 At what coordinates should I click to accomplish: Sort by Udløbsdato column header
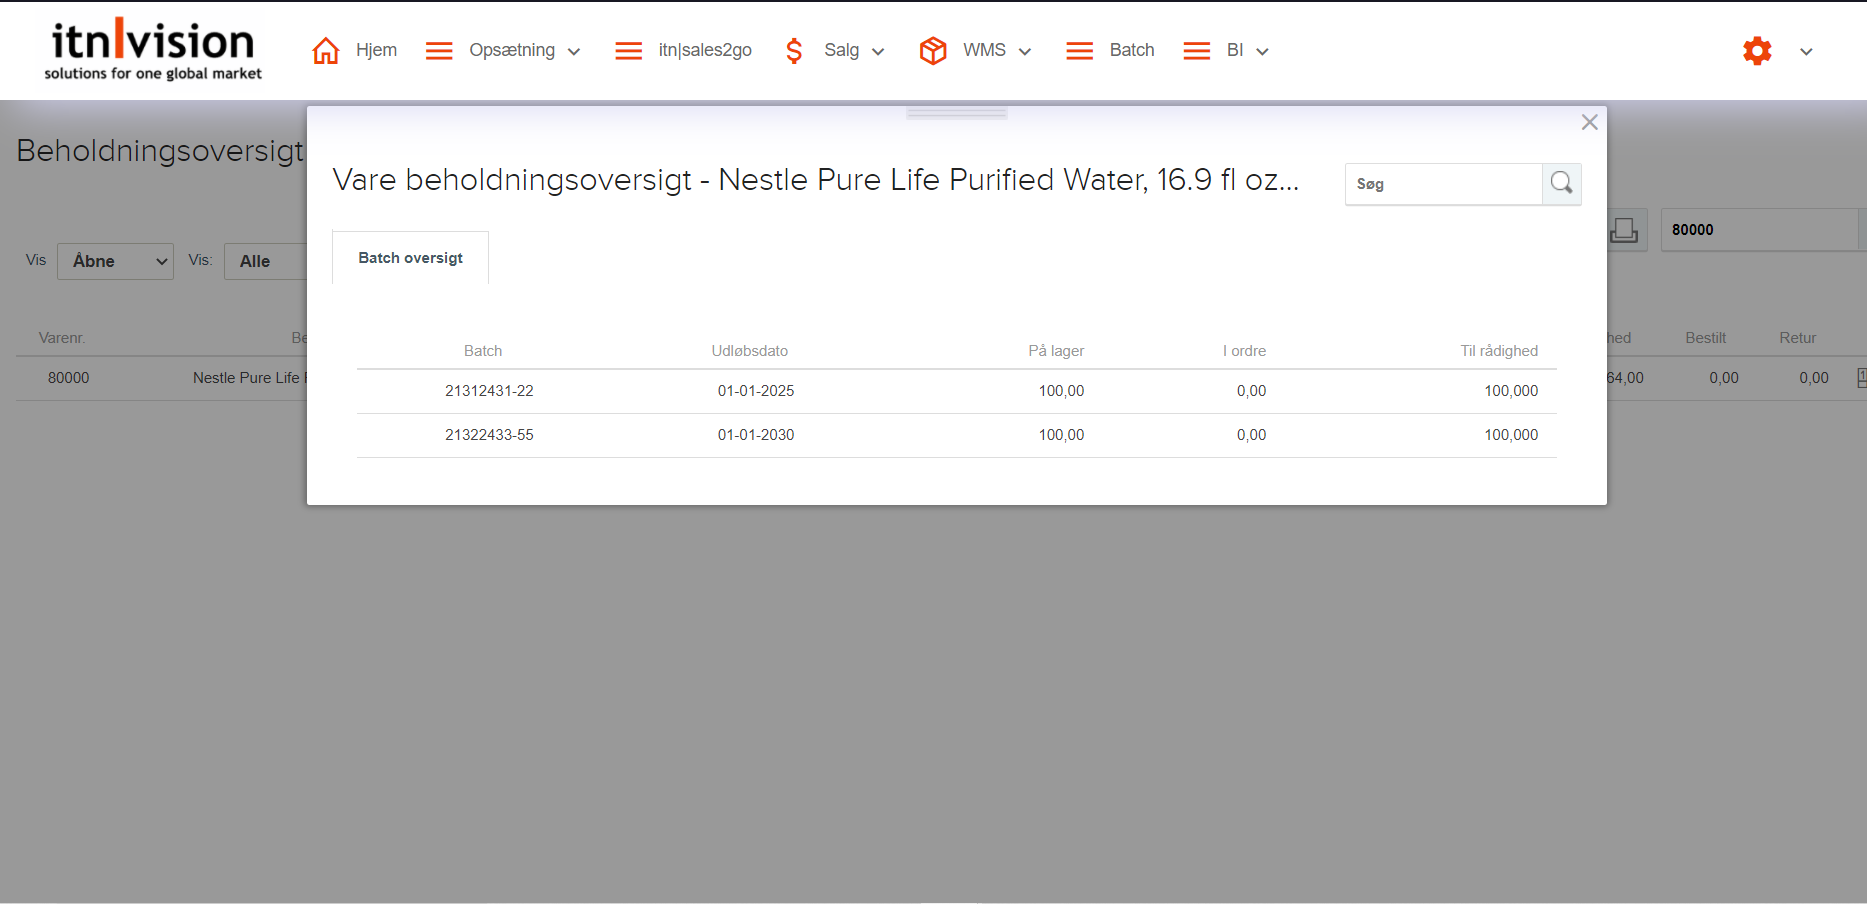(749, 351)
